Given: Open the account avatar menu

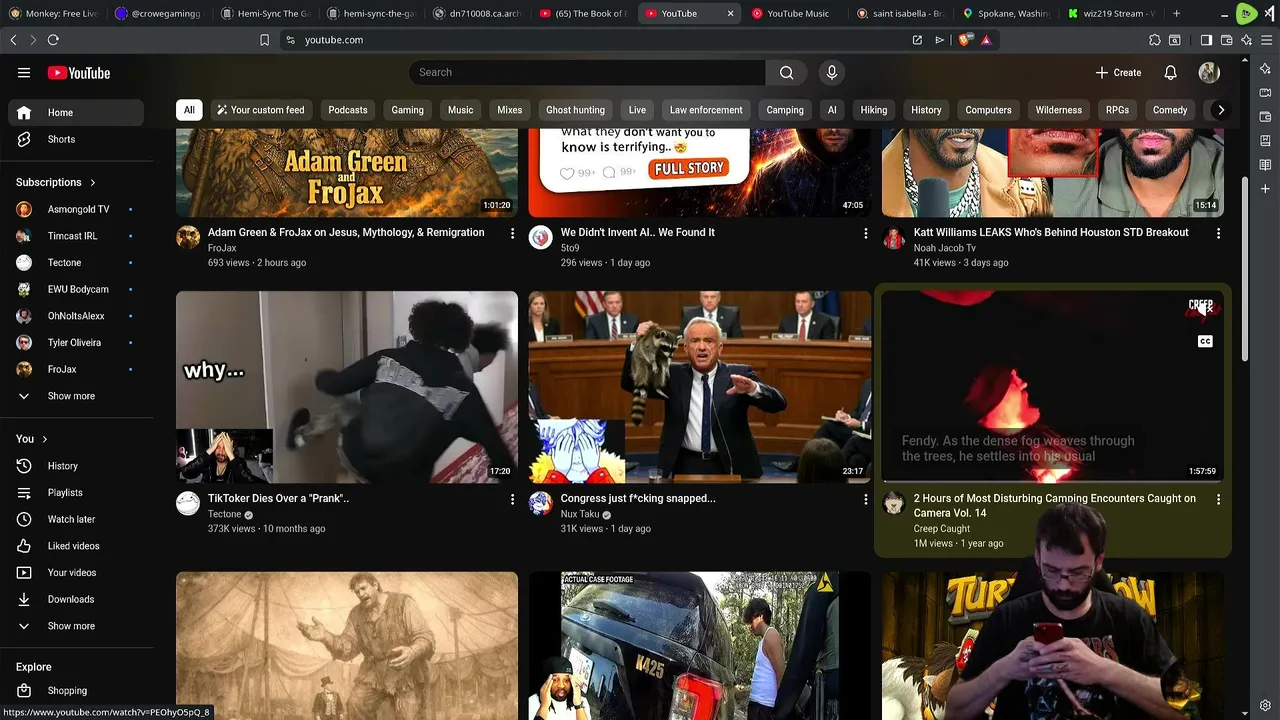Looking at the screenshot, I should tap(1209, 73).
